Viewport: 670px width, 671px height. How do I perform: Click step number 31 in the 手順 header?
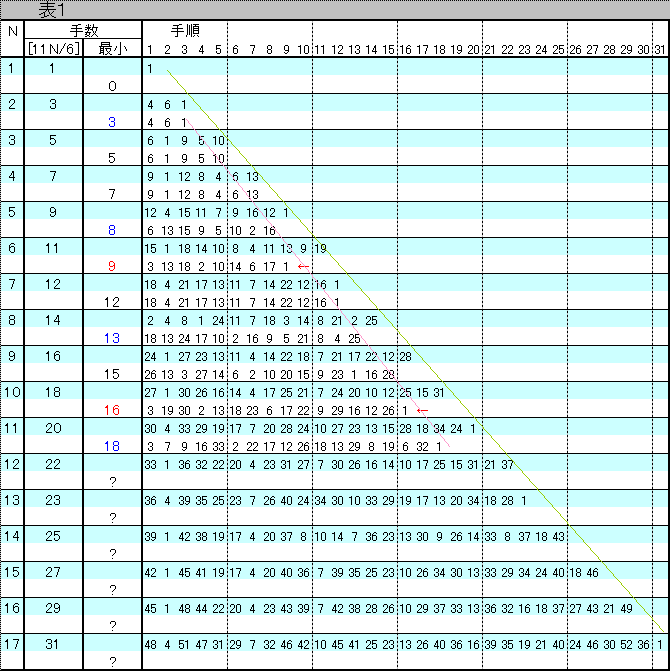pos(660,49)
